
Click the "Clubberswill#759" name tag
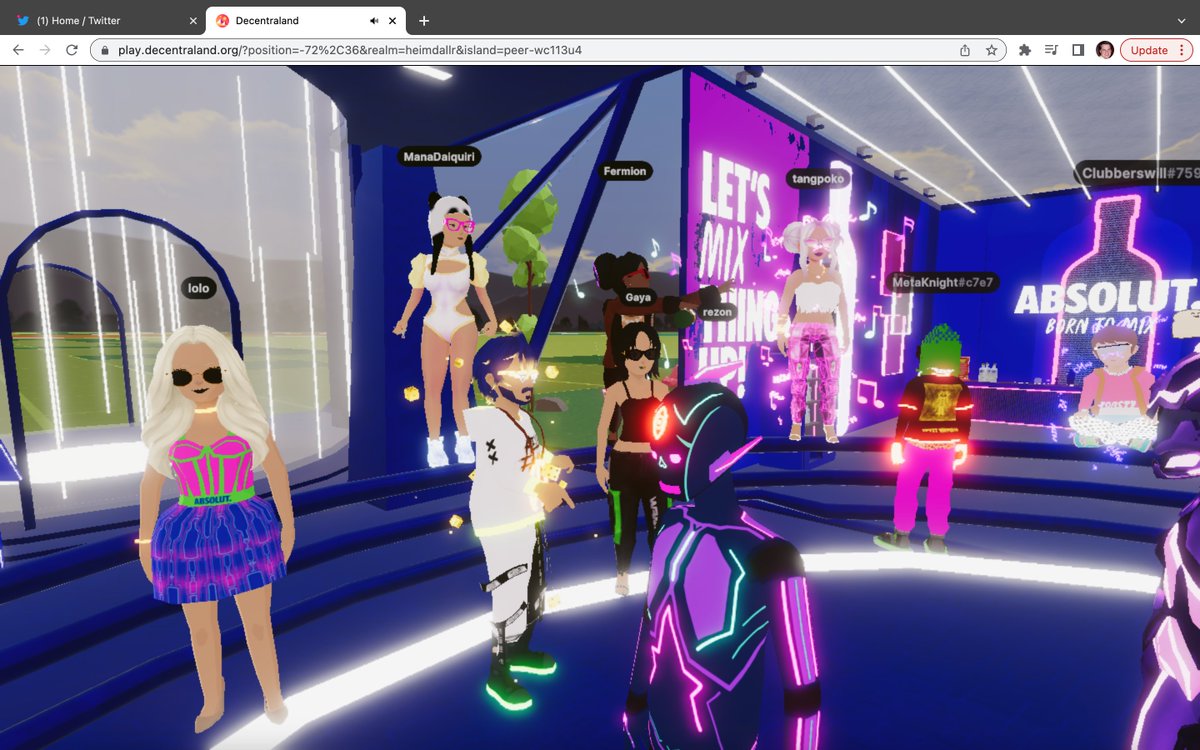coord(1138,172)
